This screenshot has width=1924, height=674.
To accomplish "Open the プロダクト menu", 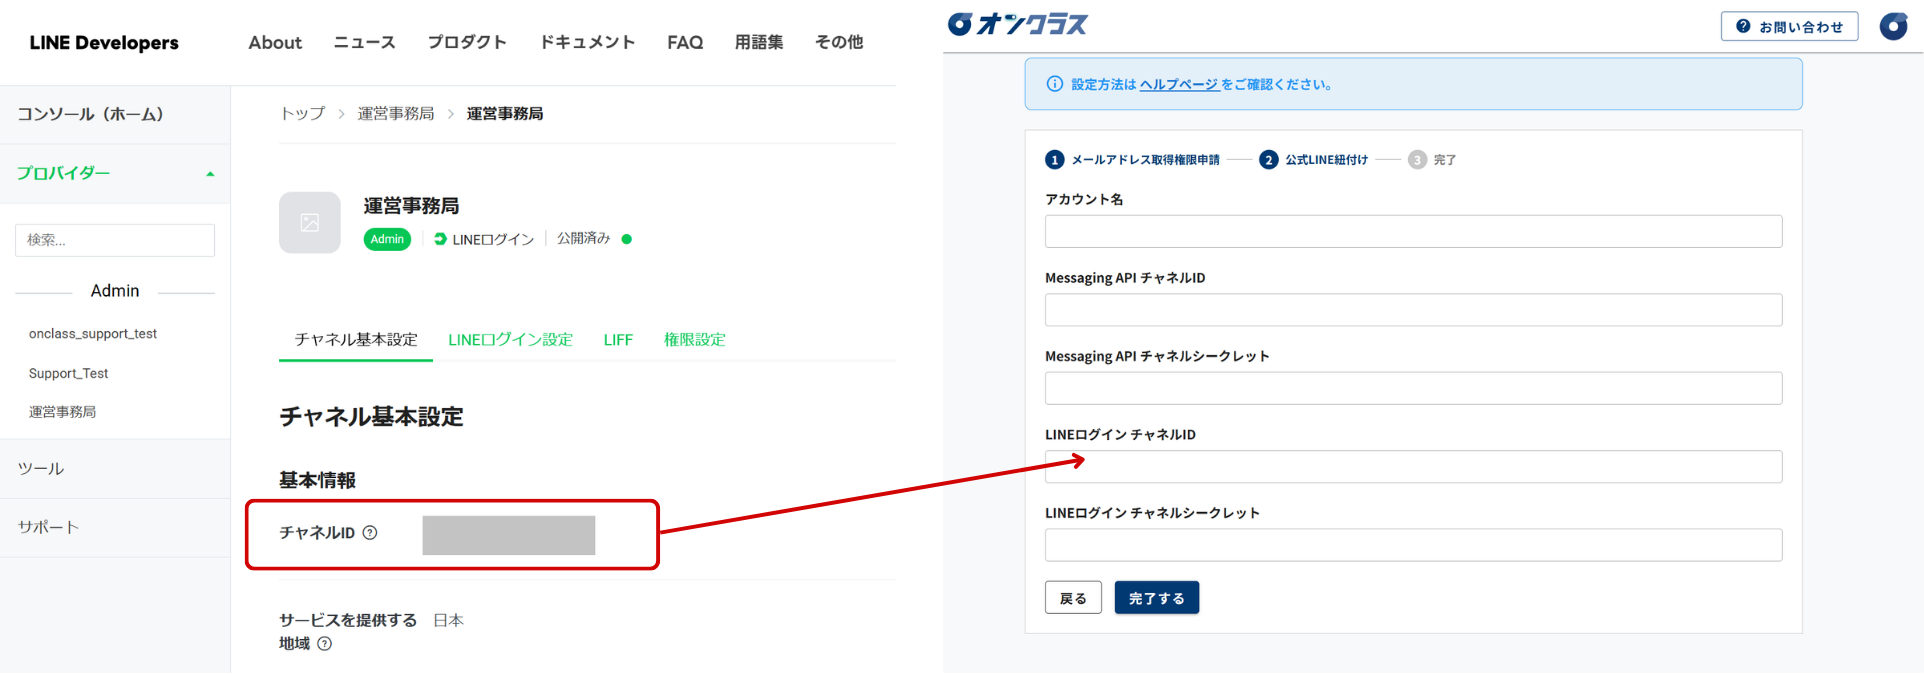I will click(x=467, y=42).
